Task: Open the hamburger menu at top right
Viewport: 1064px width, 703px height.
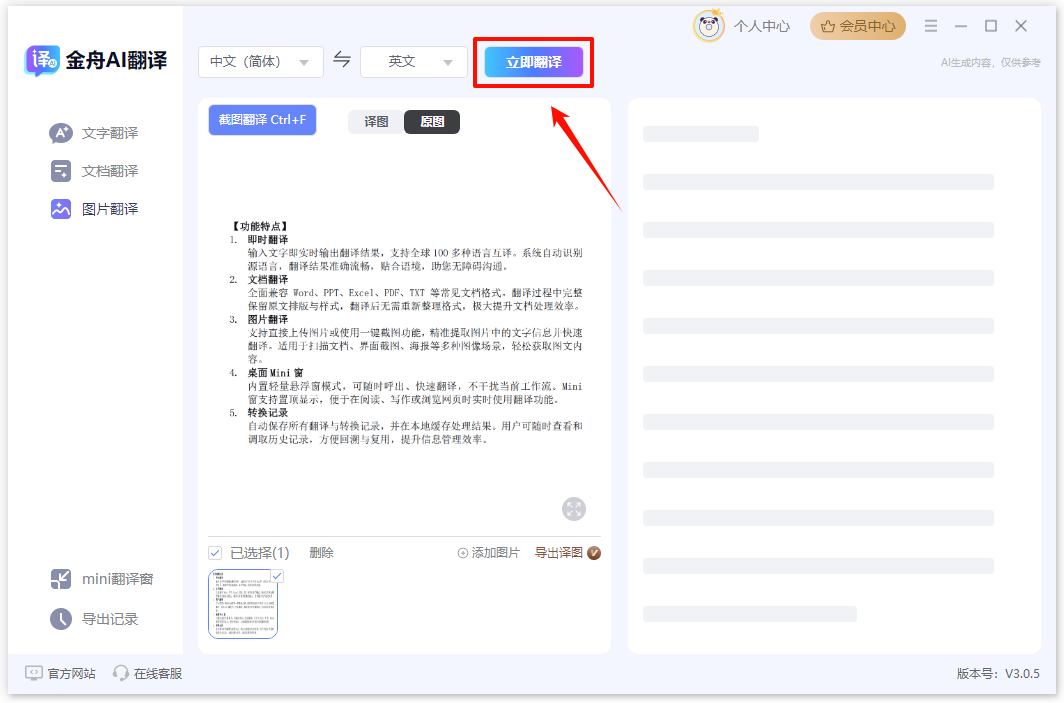Action: click(932, 26)
